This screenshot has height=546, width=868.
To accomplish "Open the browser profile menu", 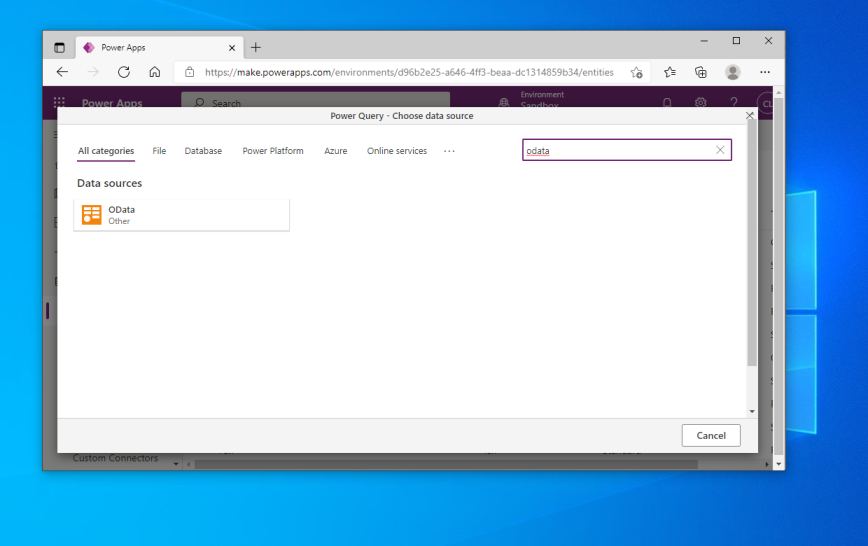I will tap(732, 72).
